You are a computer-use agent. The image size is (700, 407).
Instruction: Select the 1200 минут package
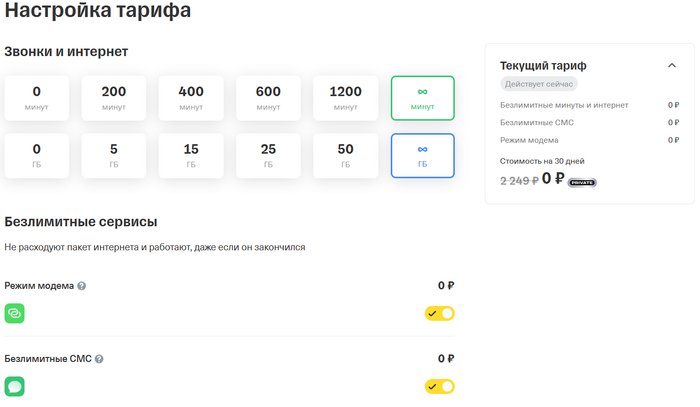click(345, 97)
